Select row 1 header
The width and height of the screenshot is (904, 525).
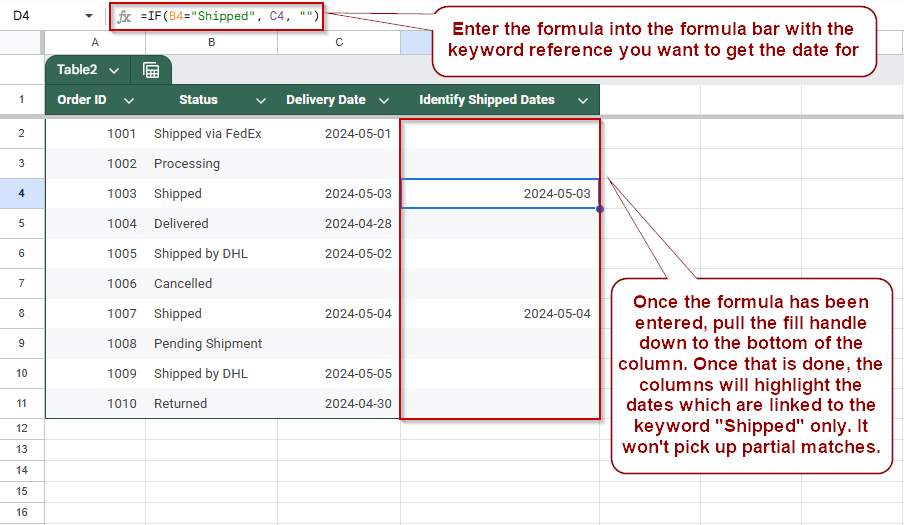coord(21,99)
